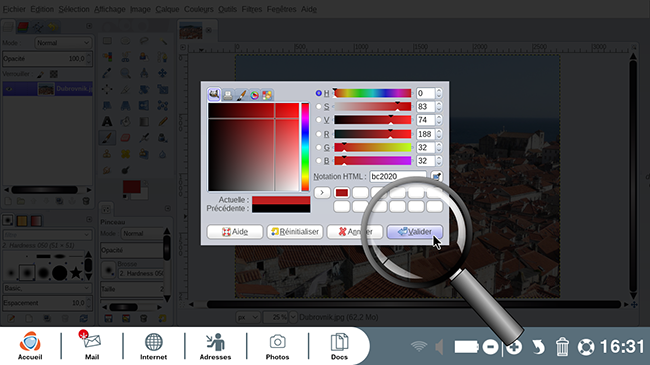The width and height of the screenshot is (650, 365).
Task: Open the Basic brush tag dropdown
Action: point(46,288)
